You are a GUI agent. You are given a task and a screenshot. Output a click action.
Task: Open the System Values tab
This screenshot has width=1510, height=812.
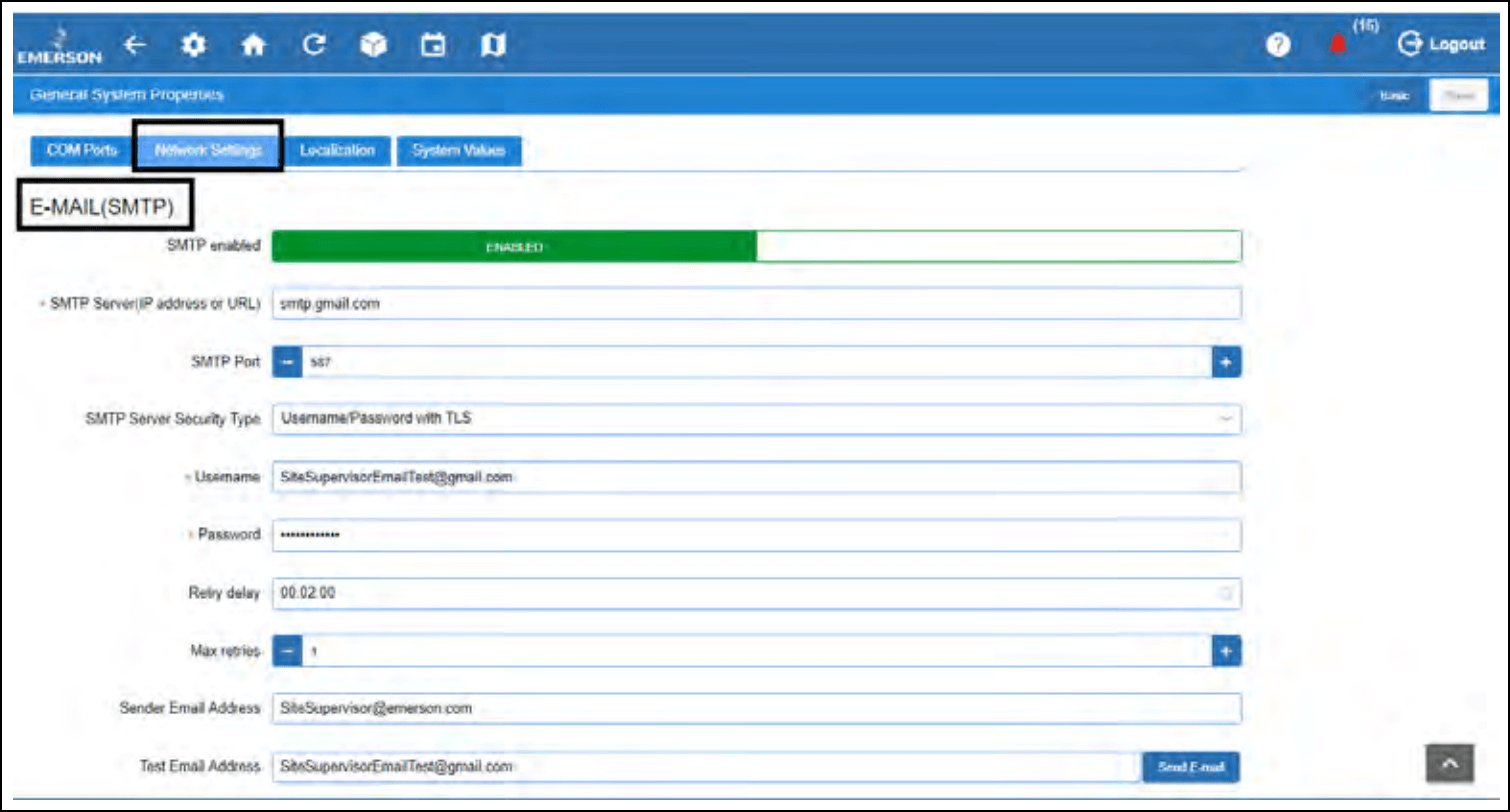tap(459, 151)
